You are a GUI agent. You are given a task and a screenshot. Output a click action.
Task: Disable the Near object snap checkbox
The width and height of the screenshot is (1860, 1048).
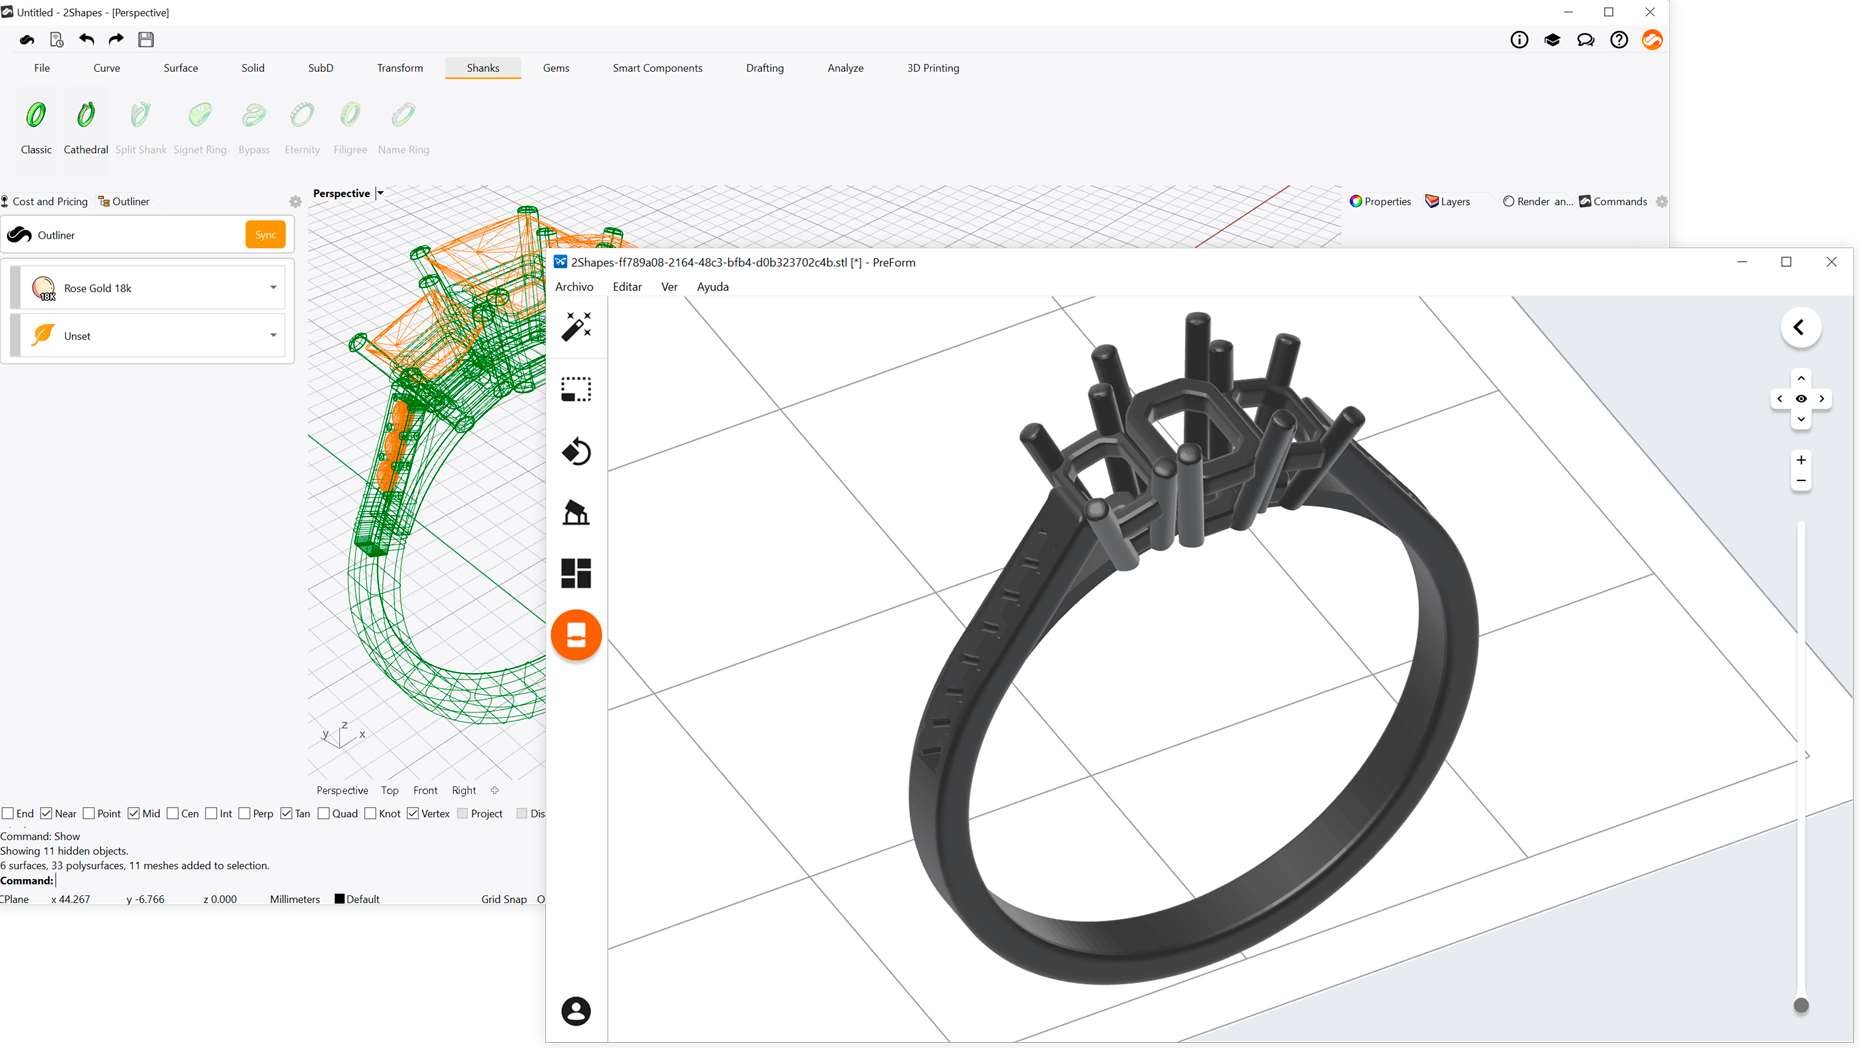[46, 814]
